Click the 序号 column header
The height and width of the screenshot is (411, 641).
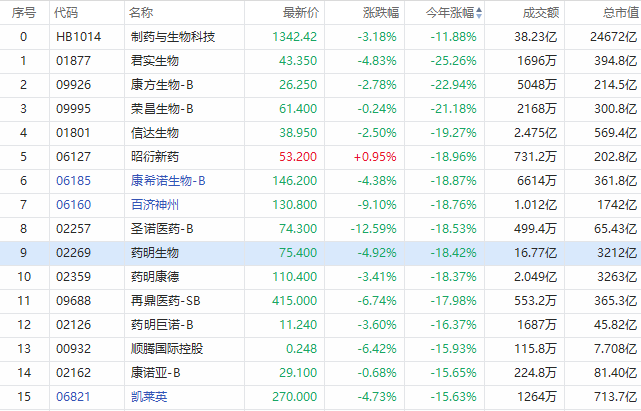[24, 13]
